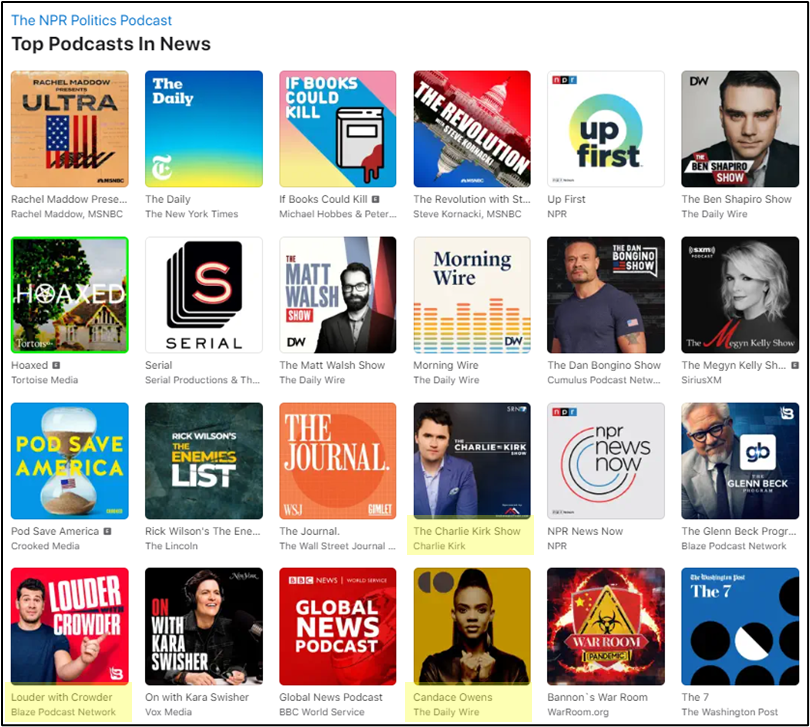Image resolution: width=810 pixels, height=727 pixels.
Task: Open 'On with Kara Swisher' title
Action: [197, 697]
